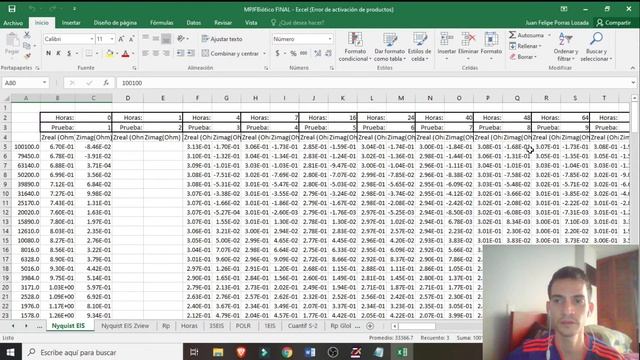The image size is (640, 360).
Task: Toggle bottom vertical alignment
Action: click(166, 39)
